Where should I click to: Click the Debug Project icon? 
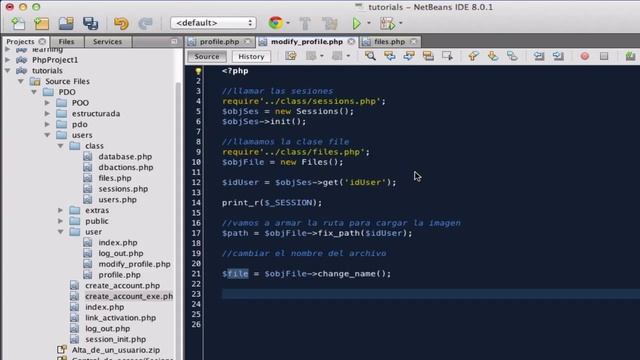pyautogui.click(x=387, y=23)
